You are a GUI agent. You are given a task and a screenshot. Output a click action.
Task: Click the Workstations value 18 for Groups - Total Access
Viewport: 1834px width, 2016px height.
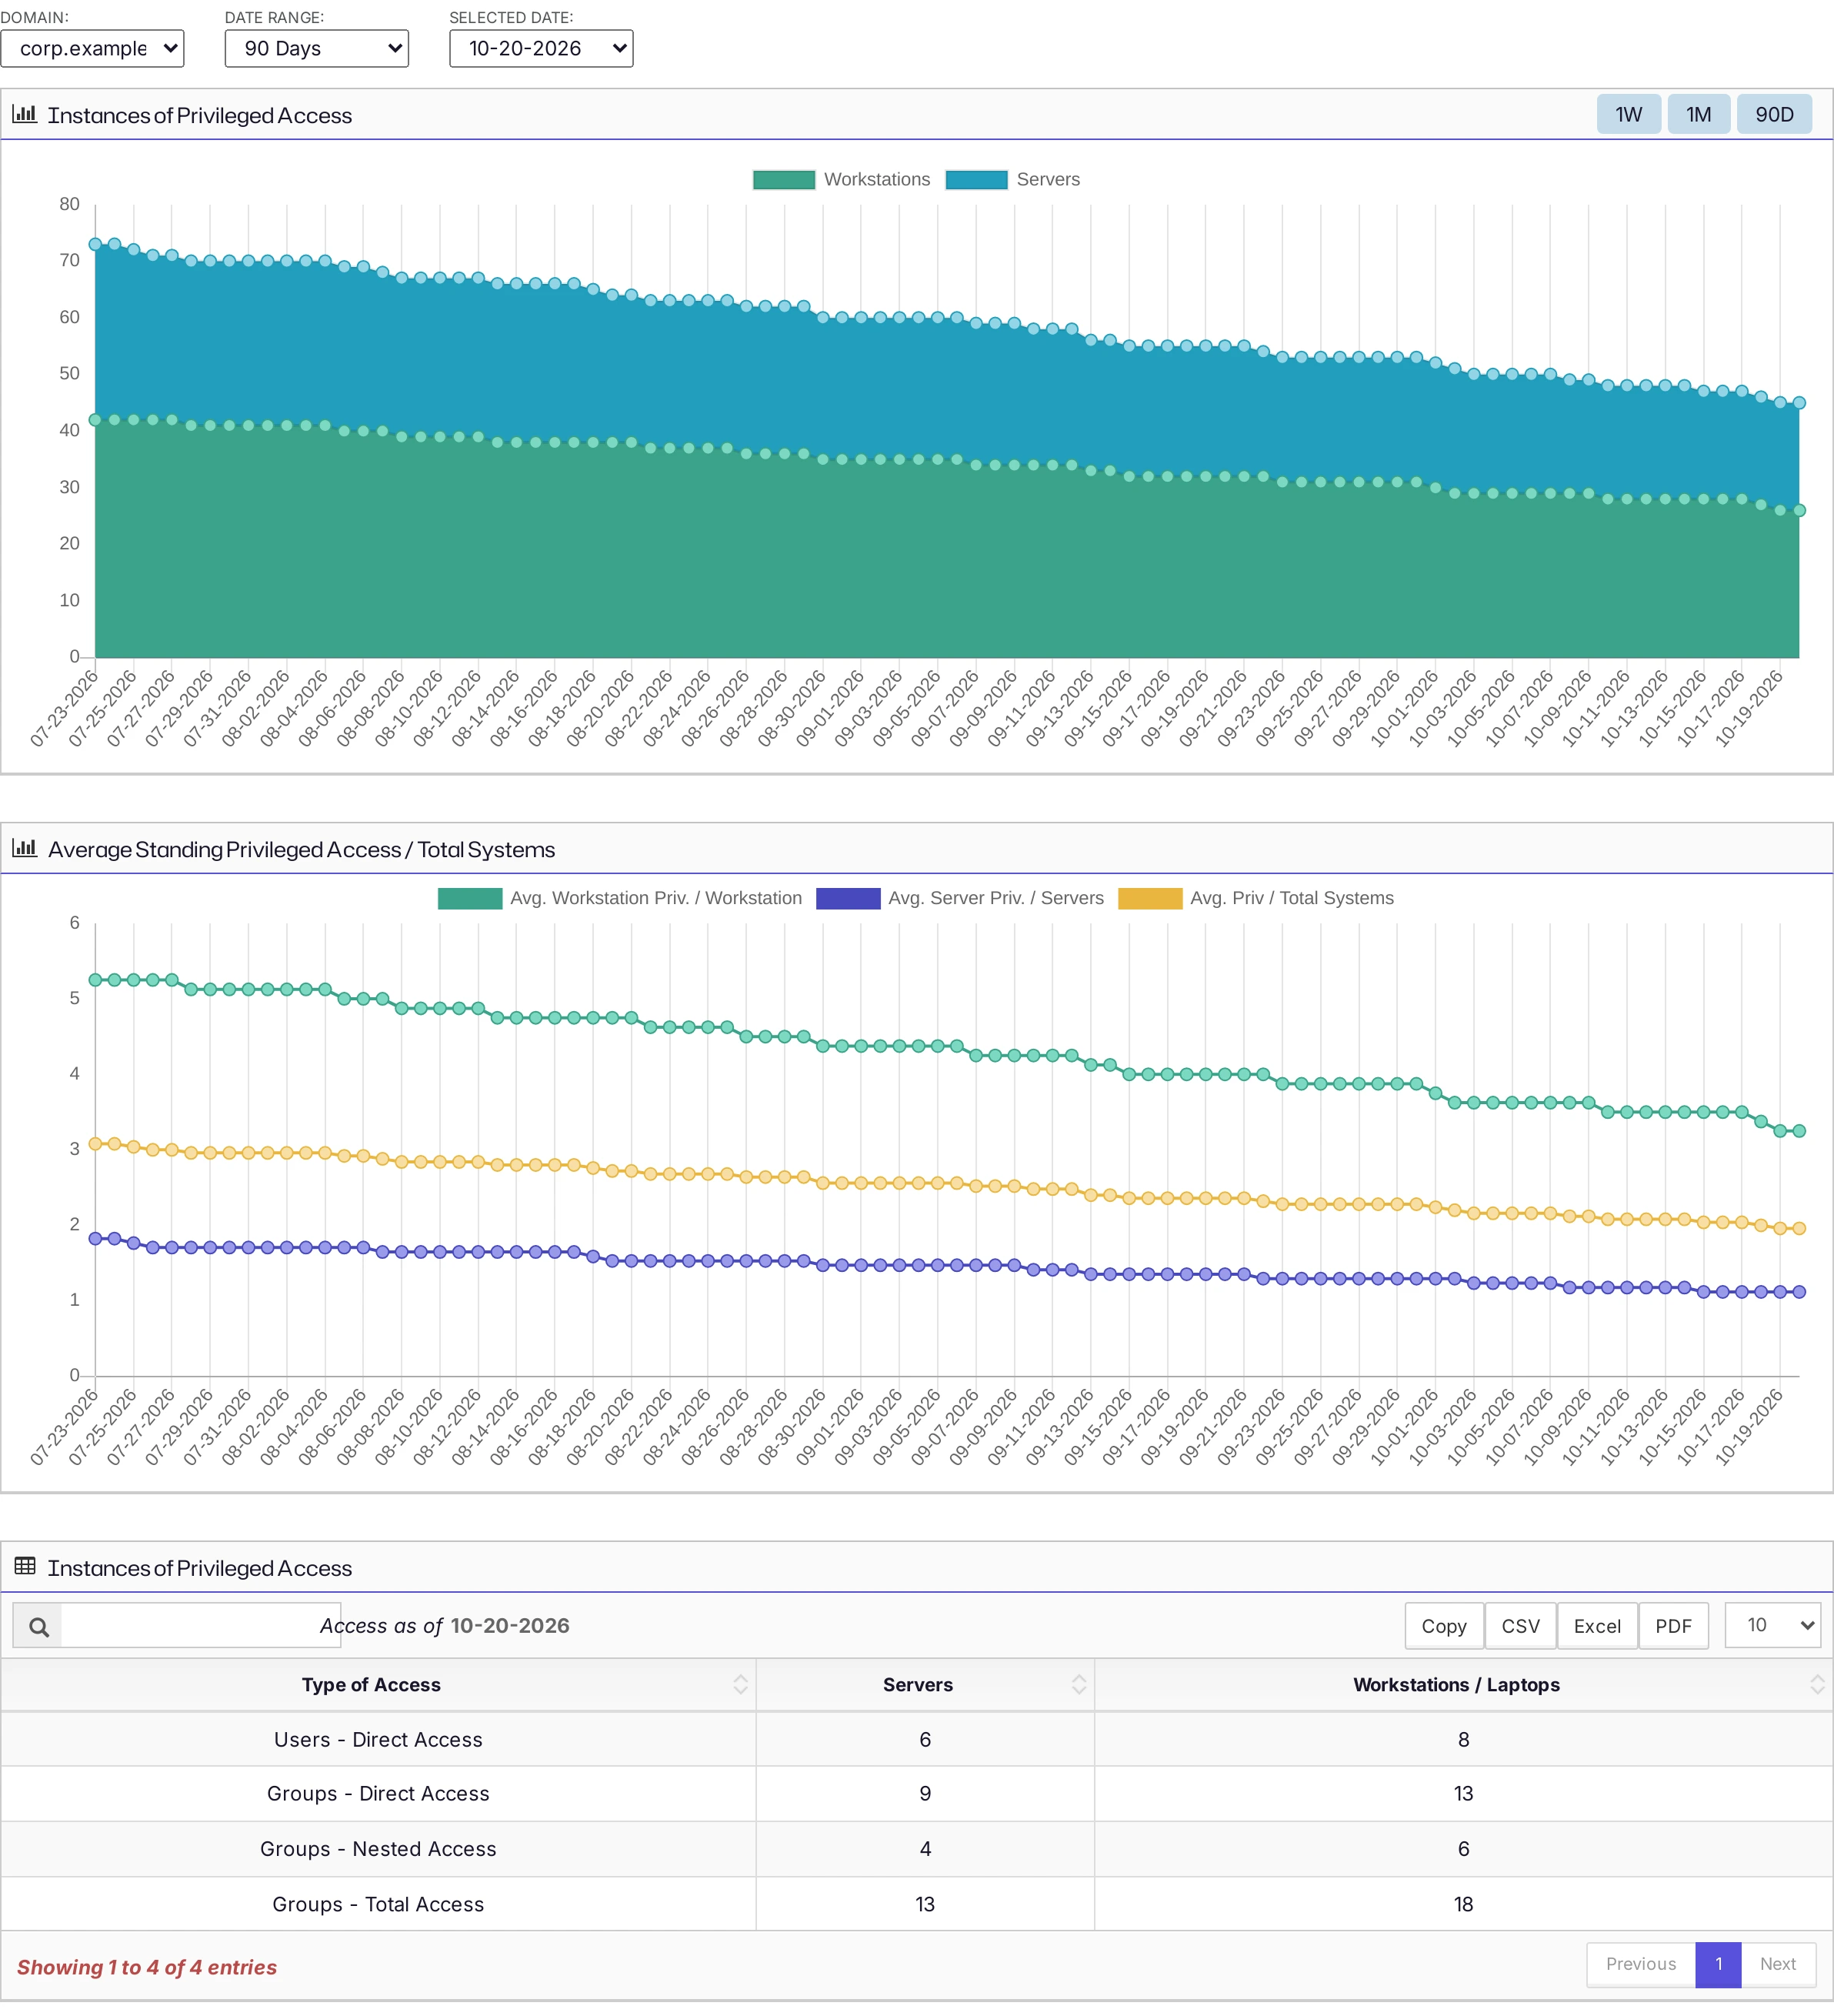(x=1463, y=1904)
